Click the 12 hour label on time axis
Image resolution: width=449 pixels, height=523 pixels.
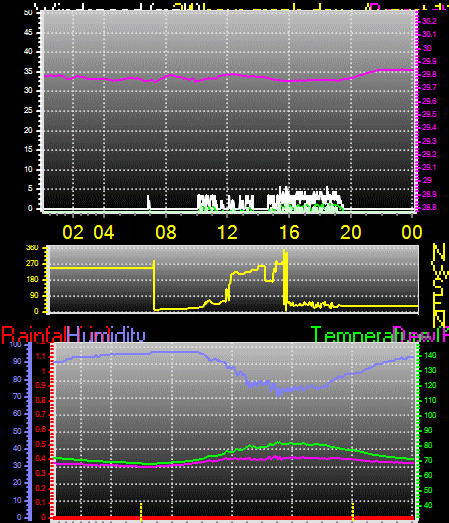[228, 232]
